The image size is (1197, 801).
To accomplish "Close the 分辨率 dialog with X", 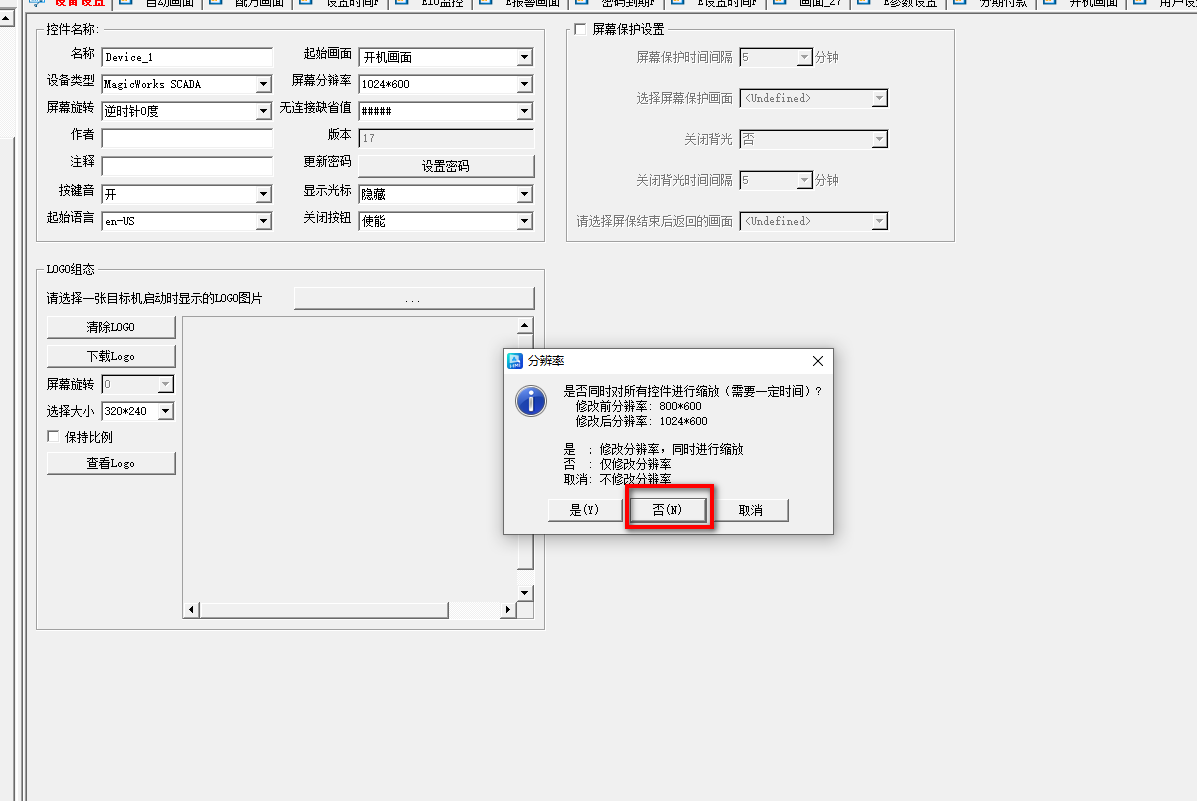I will pos(818,360).
